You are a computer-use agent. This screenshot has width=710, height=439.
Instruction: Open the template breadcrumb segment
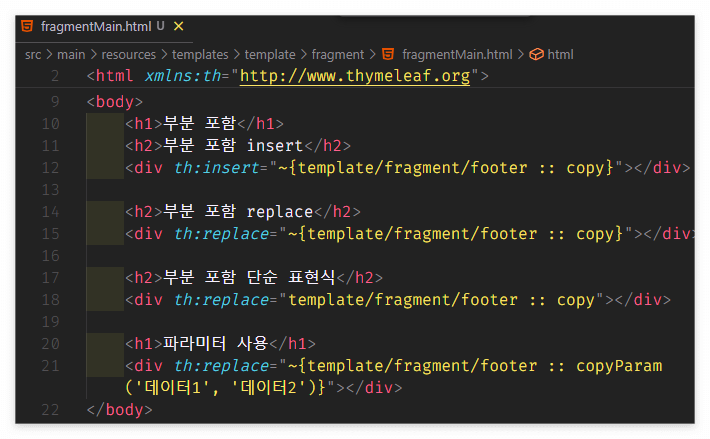pyautogui.click(x=270, y=55)
